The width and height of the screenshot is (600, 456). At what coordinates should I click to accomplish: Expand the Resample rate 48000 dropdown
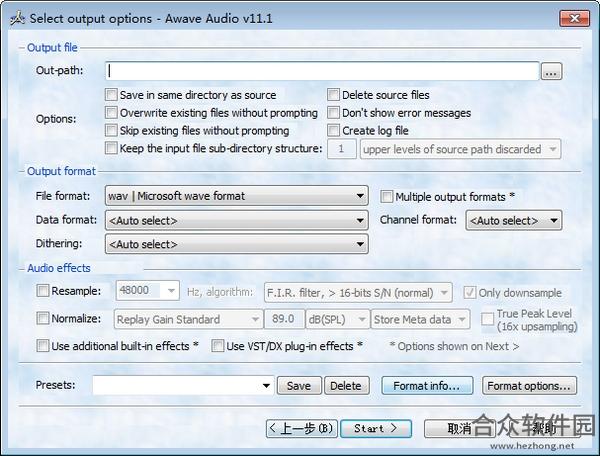(148, 290)
